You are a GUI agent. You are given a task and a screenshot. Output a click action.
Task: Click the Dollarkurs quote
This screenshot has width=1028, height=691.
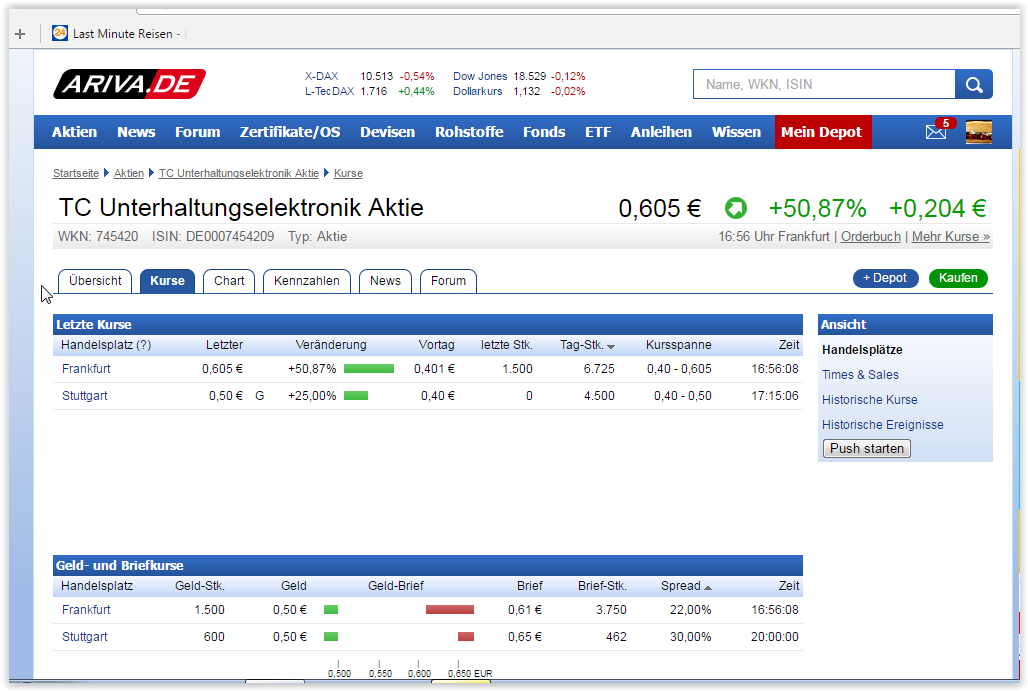tap(519, 91)
